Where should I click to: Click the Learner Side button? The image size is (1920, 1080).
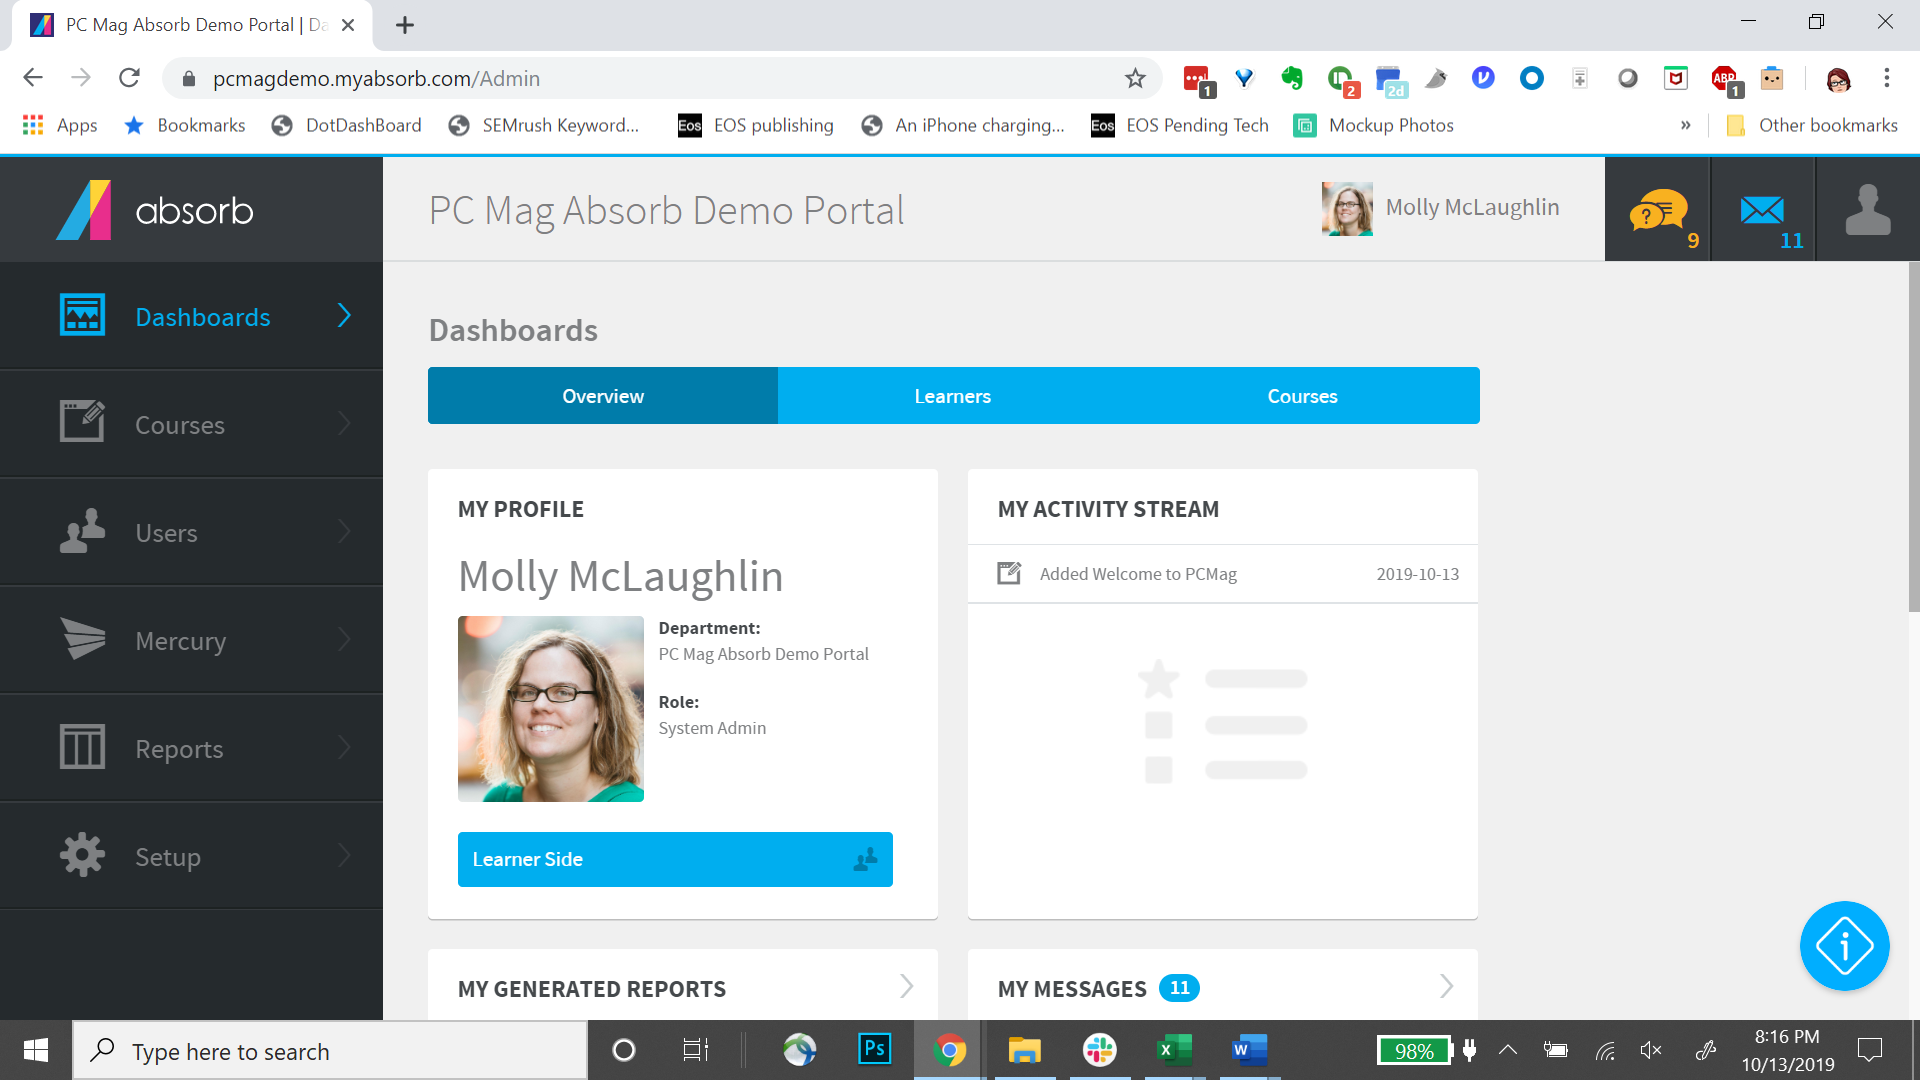tap(675, 859)
